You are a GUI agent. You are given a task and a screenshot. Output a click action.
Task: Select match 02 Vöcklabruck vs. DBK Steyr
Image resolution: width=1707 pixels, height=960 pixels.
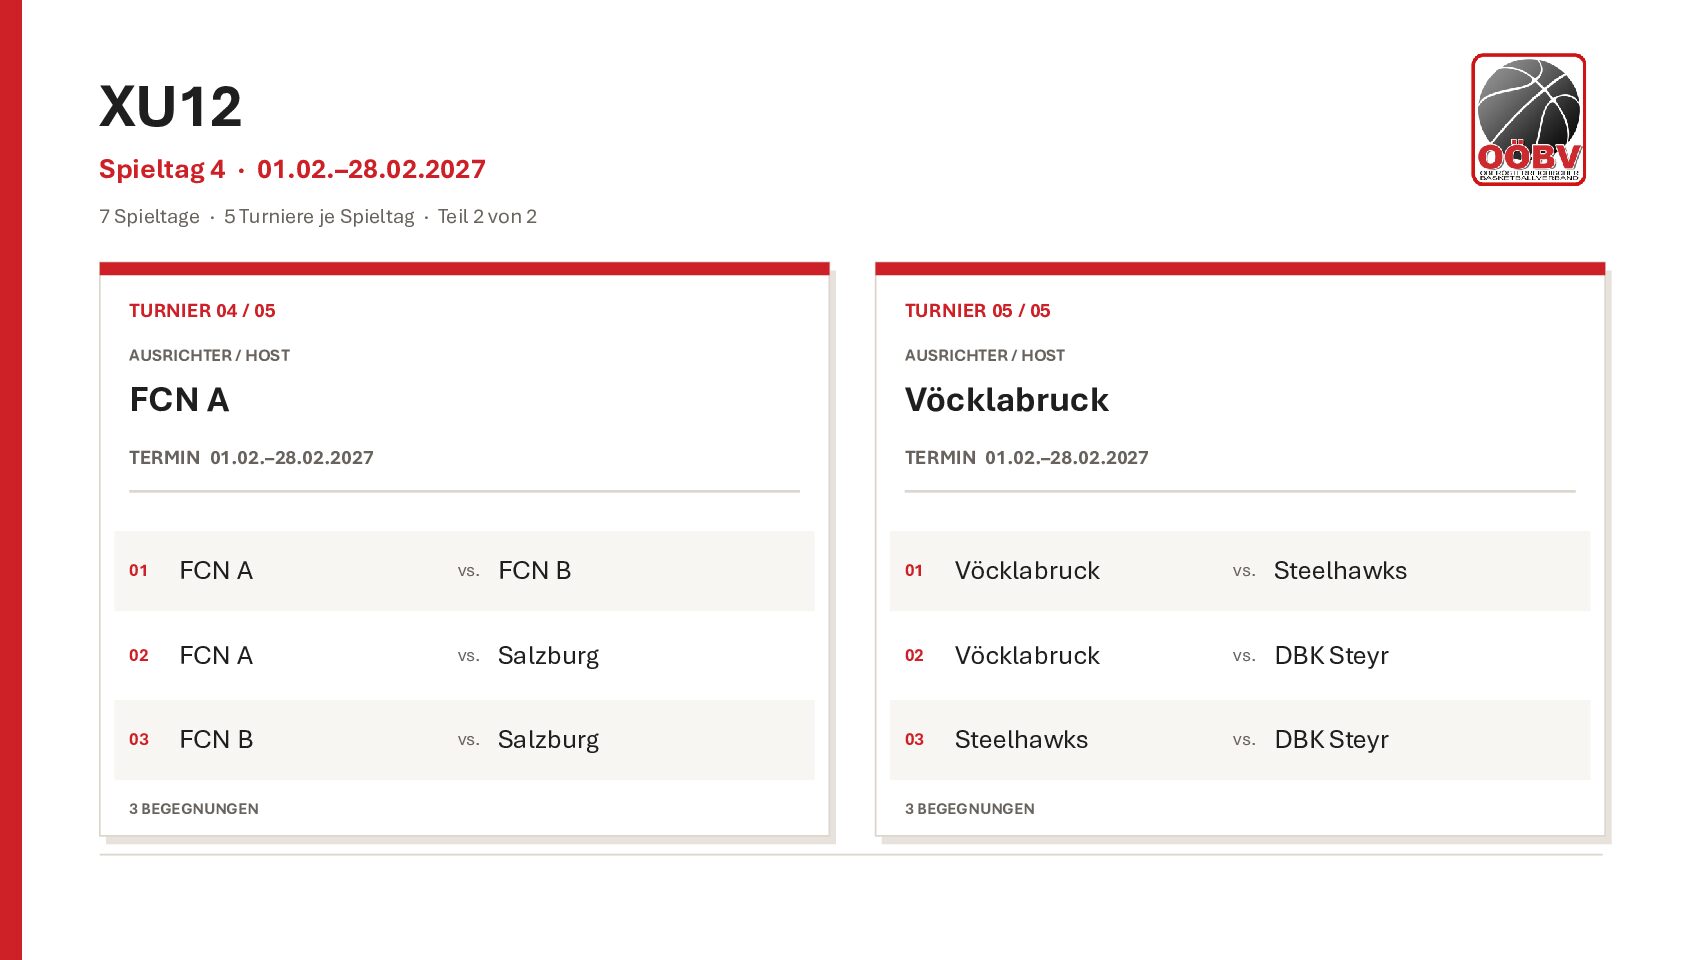(1240, 655)
